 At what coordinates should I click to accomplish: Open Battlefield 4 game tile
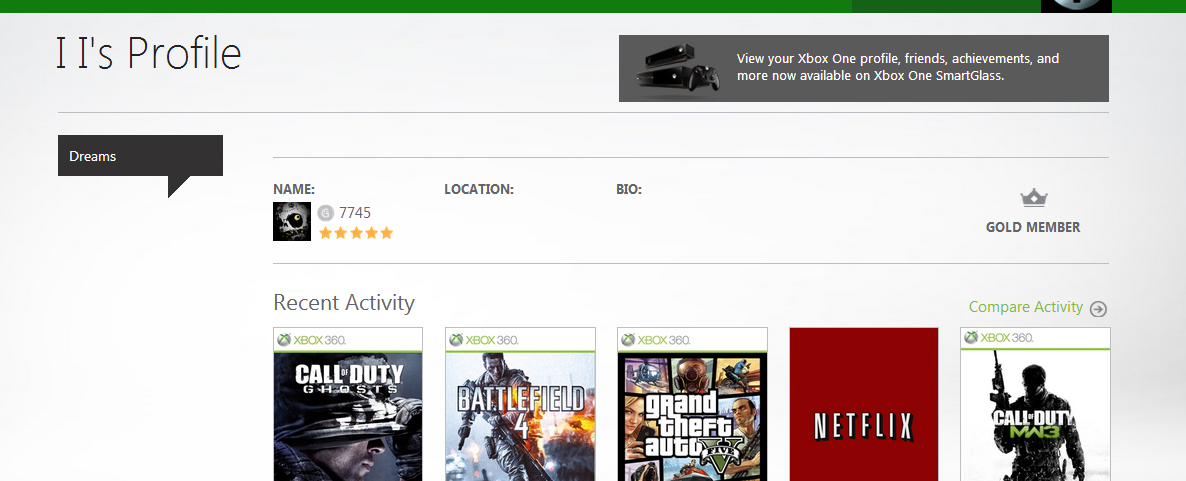[x=520, y=405]
